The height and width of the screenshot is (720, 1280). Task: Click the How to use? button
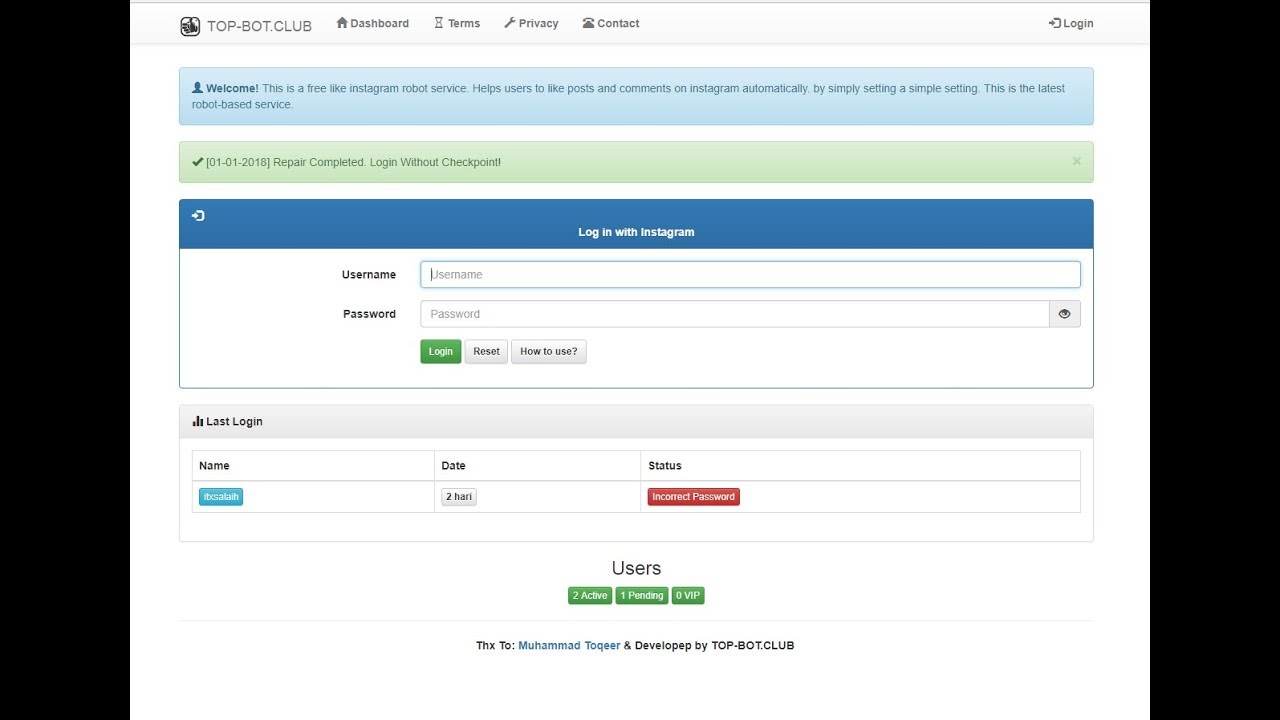[x=549, y=352]
